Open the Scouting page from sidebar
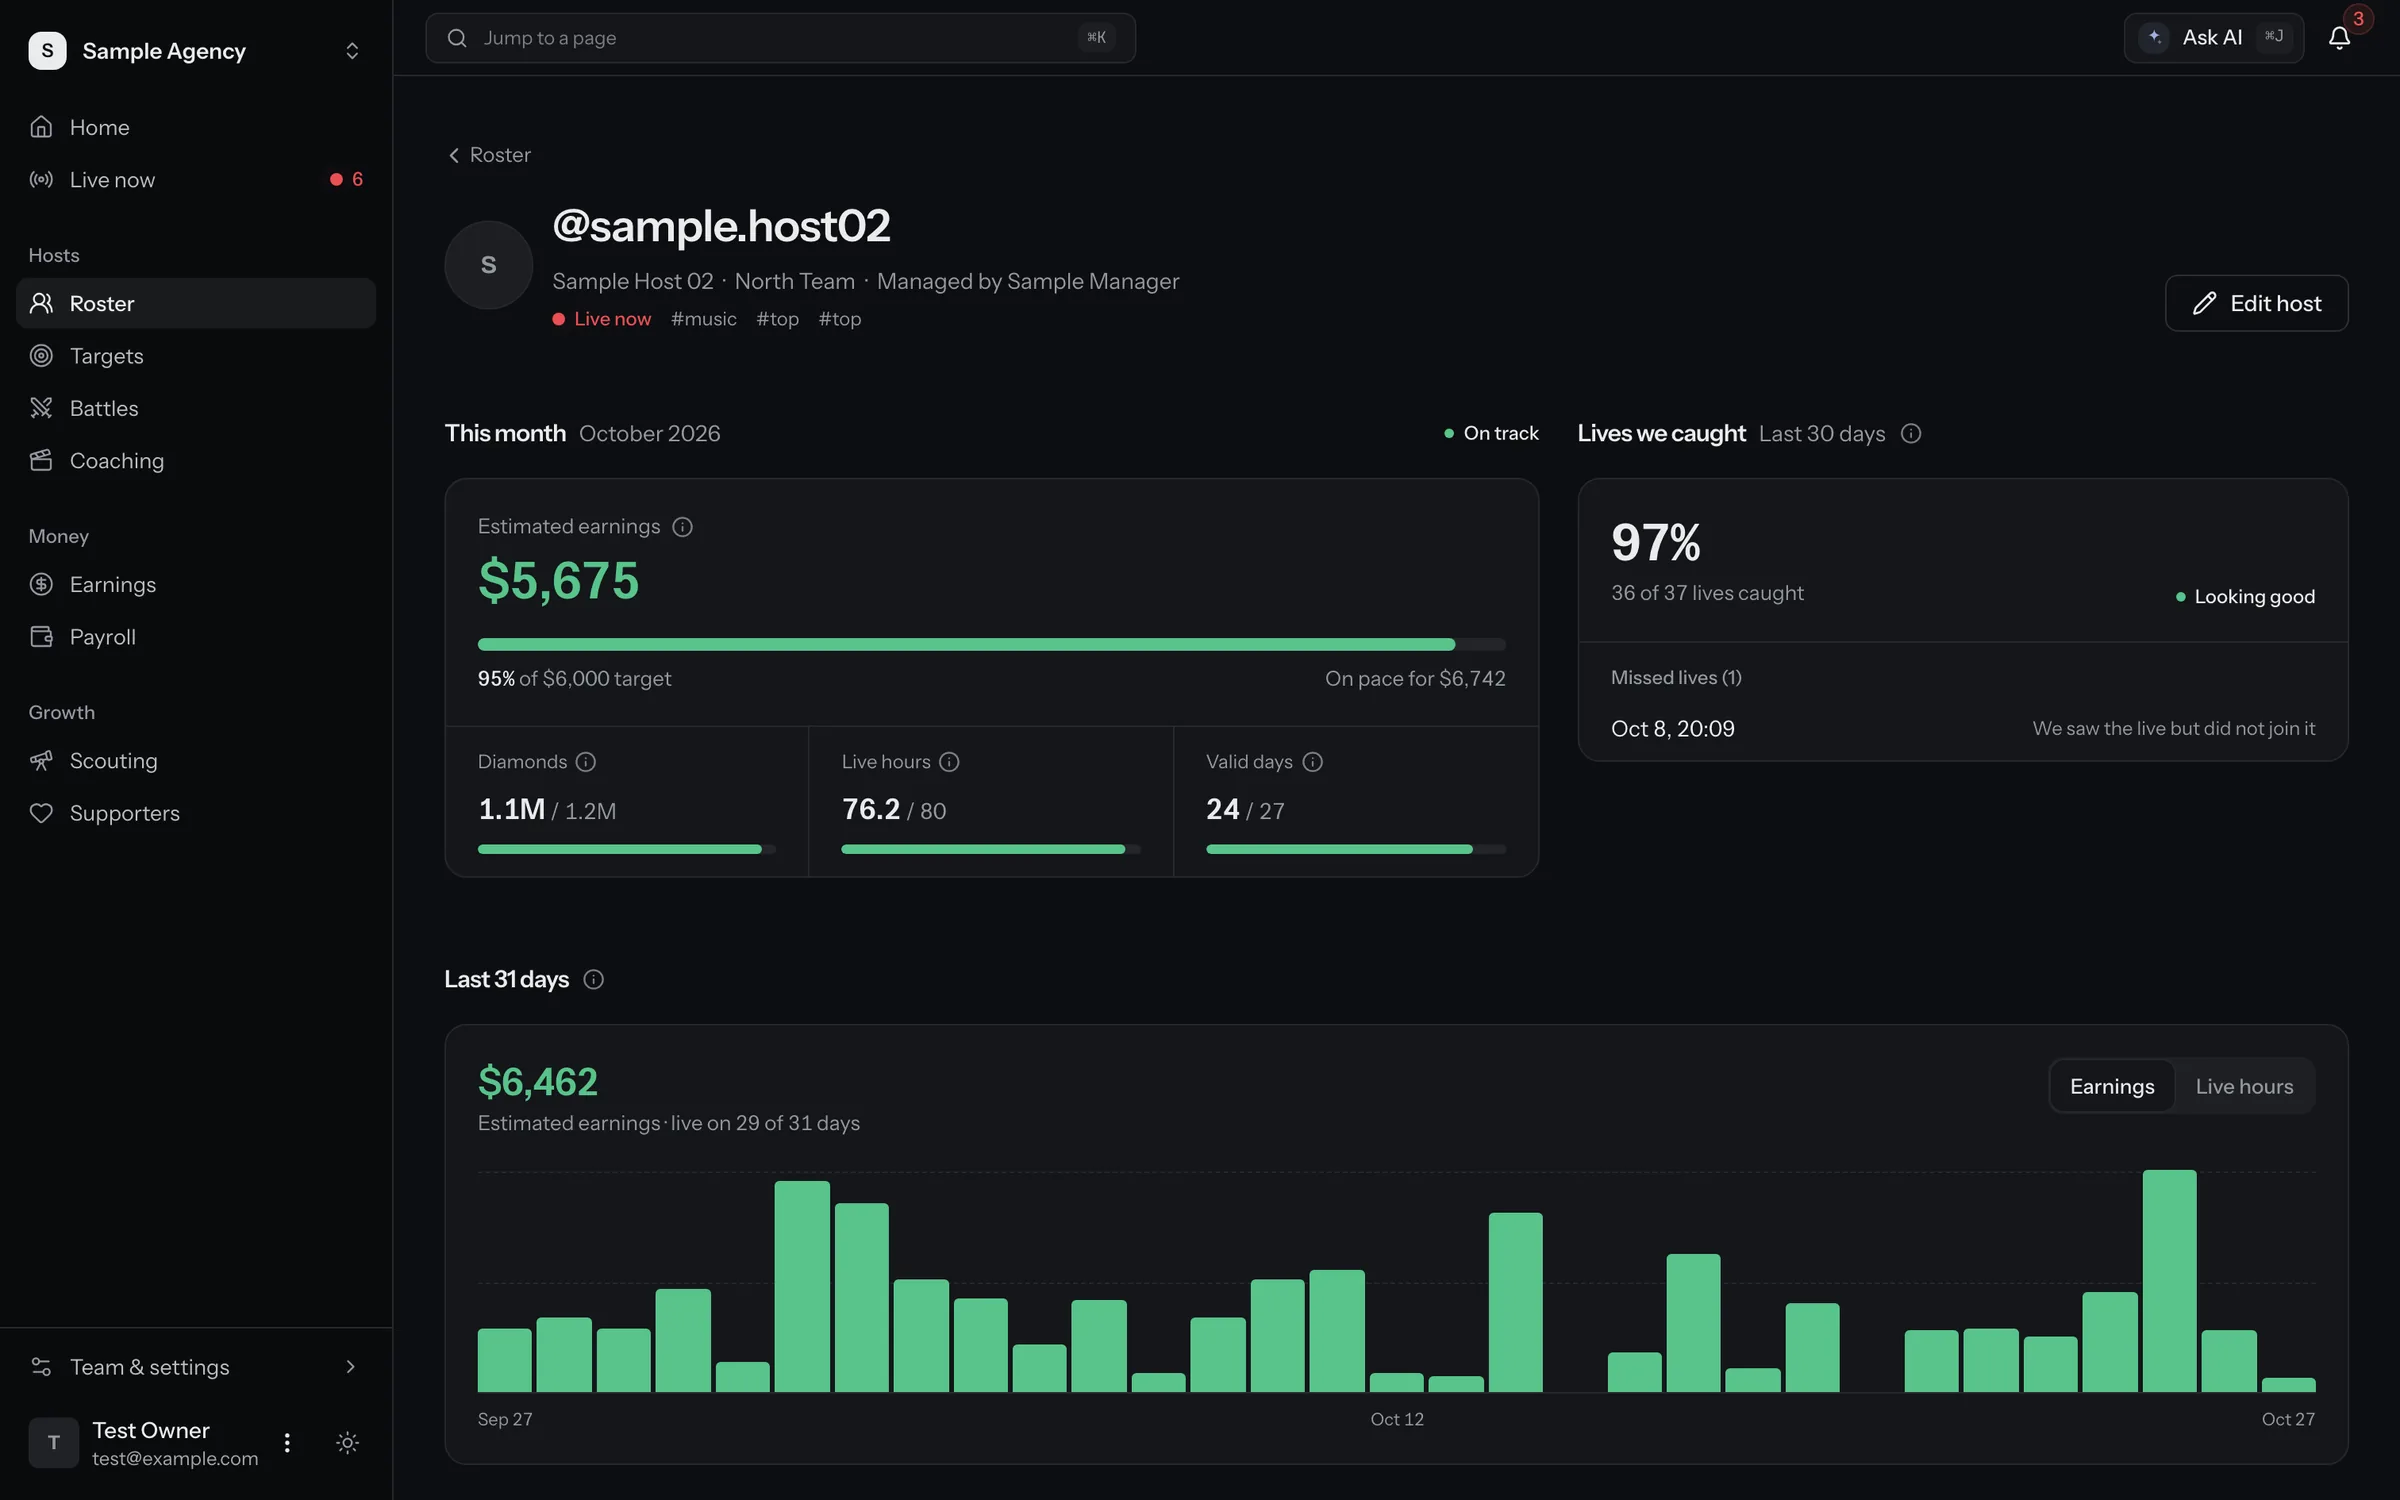Image resolution: width=2400 pixels, height=1500 pixels. (196, 761)
